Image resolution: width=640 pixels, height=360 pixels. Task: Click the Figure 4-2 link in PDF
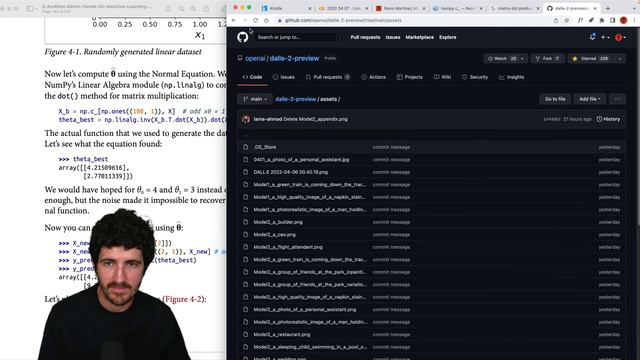pos(183,299)
